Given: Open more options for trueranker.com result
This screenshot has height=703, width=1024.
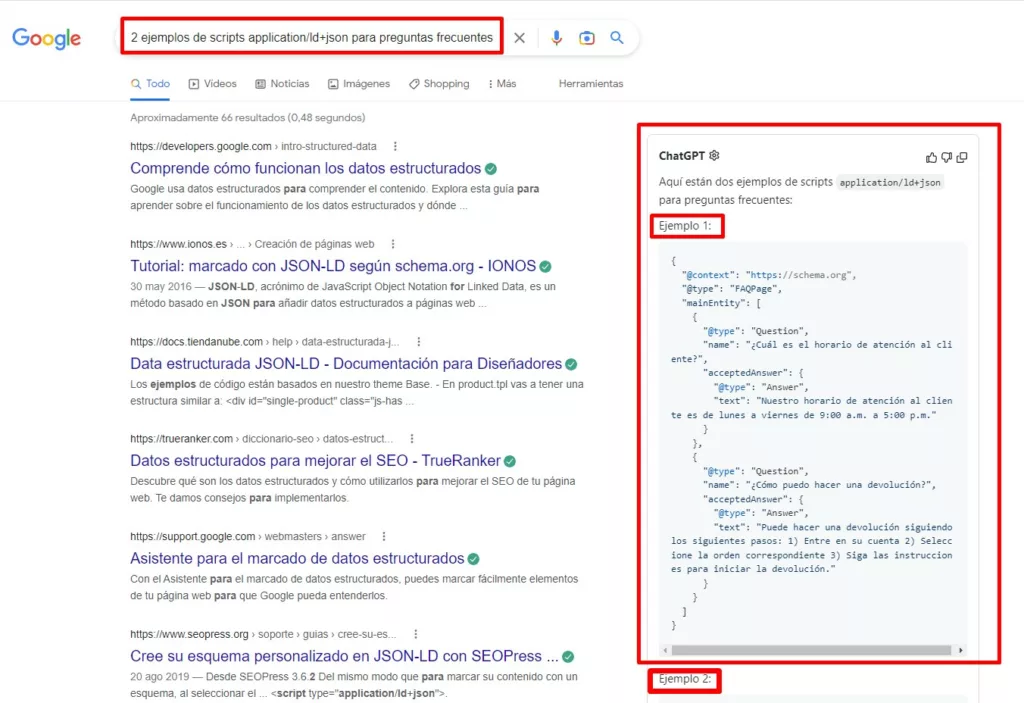Looking at the screenshot, I should click(x=411, y=438).
